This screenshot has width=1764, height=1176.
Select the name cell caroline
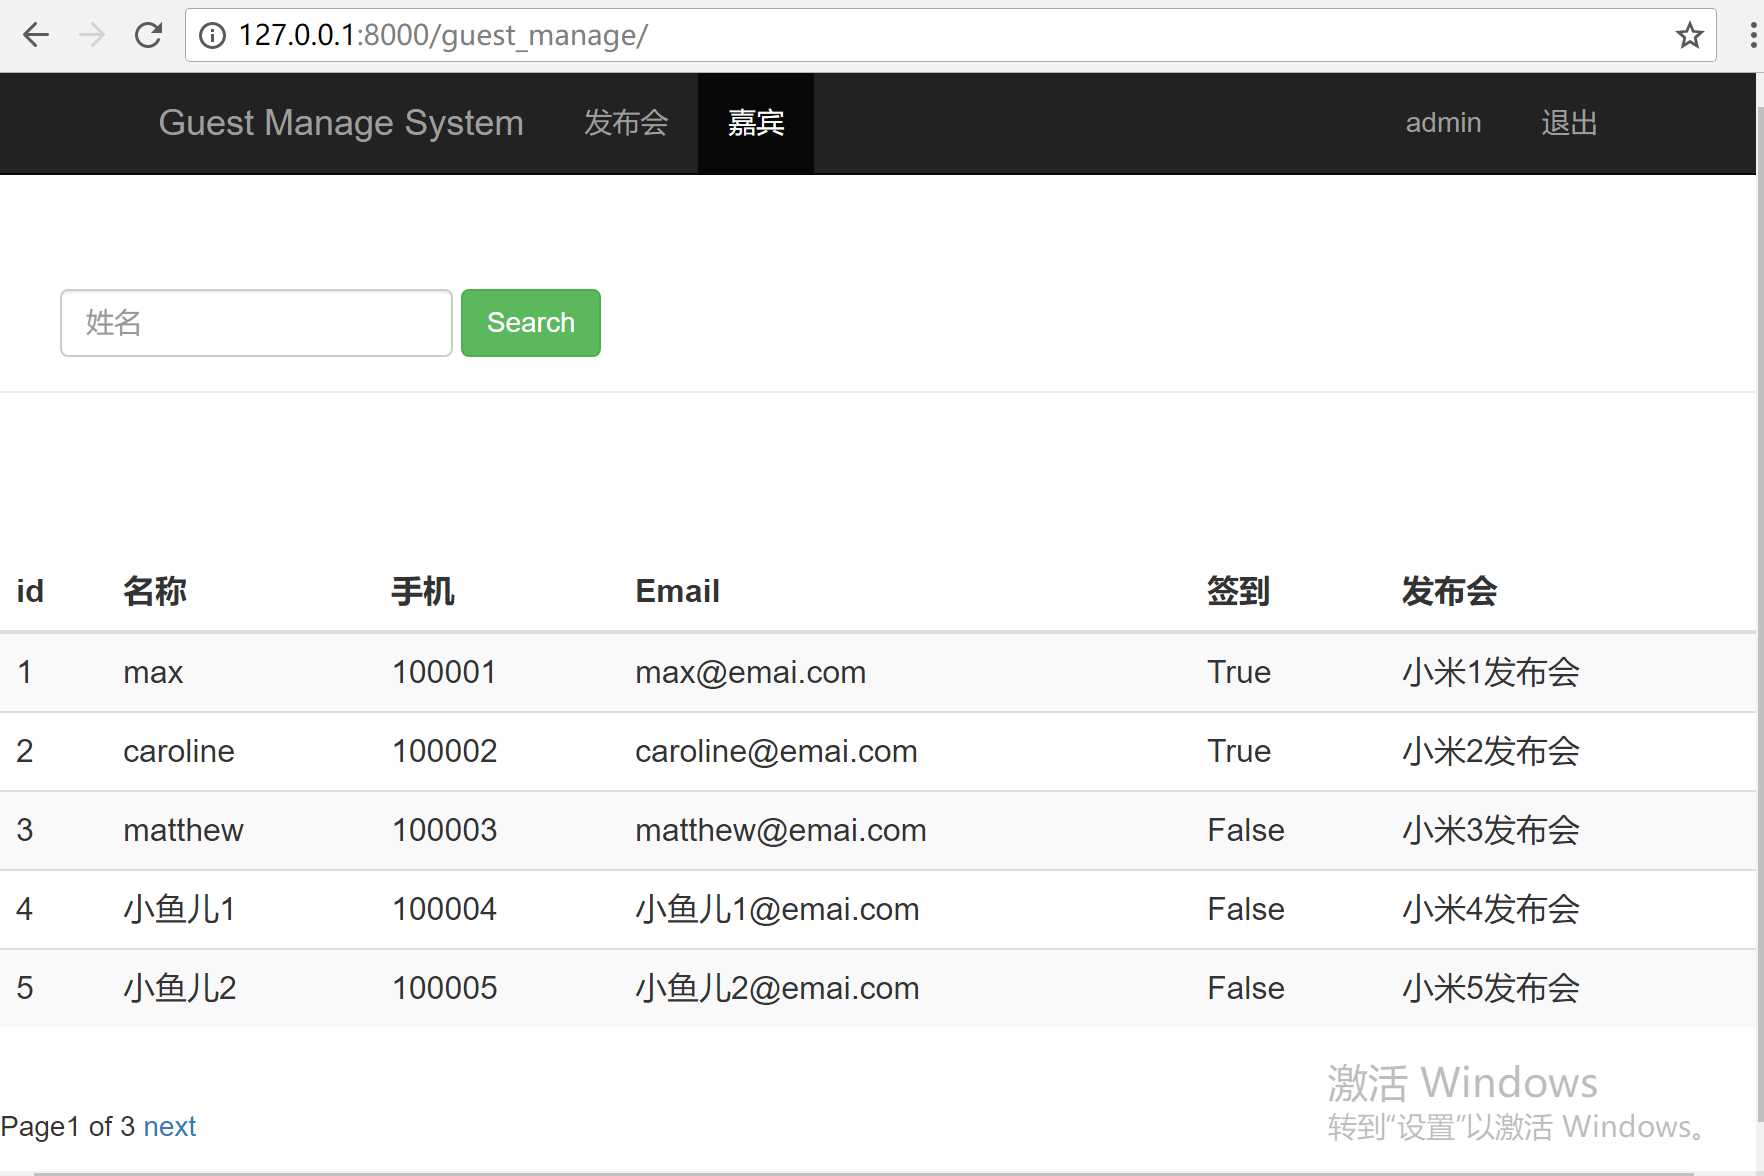click(x=179, y=751)
